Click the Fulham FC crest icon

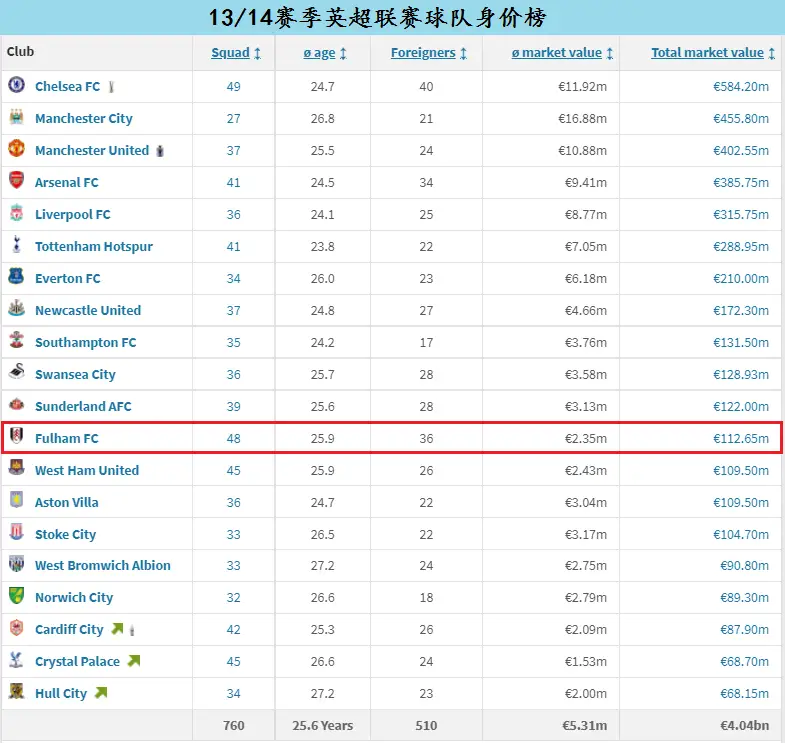click(x=17, y=436)
